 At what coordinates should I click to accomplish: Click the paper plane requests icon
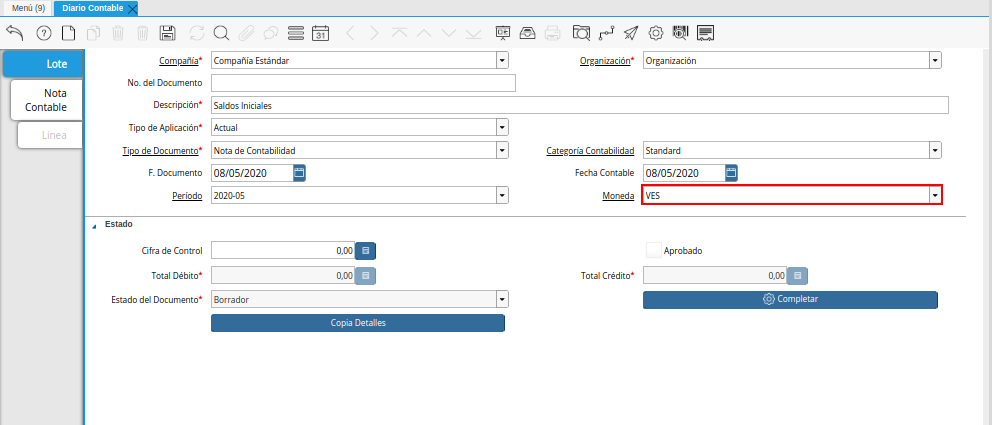pos(631,33)
